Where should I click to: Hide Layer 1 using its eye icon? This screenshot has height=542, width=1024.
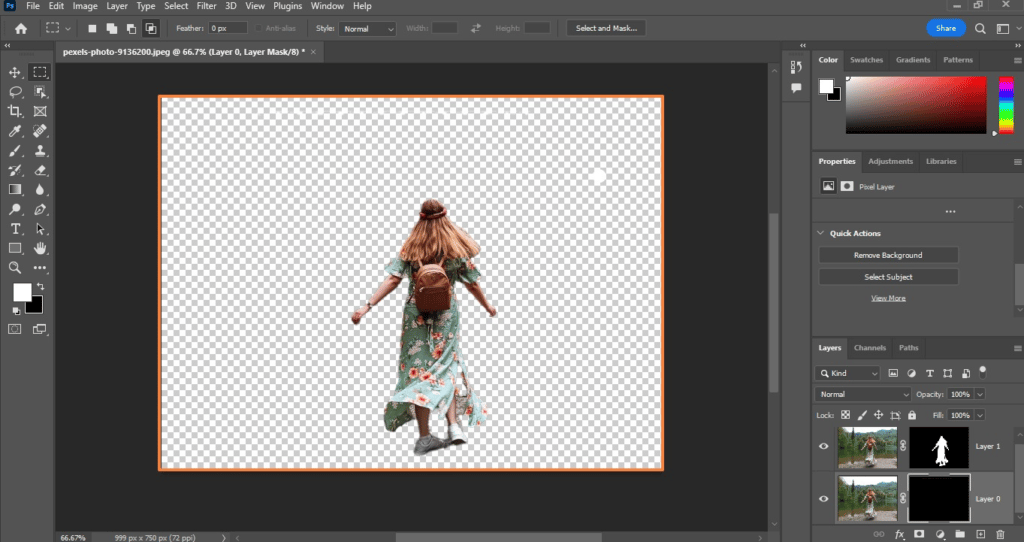[824, 446]
